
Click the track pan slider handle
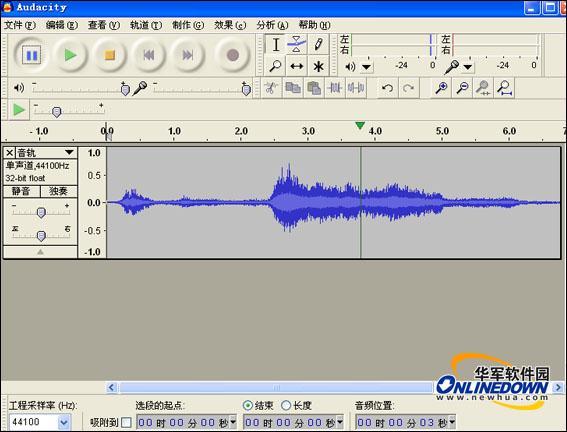41,236
